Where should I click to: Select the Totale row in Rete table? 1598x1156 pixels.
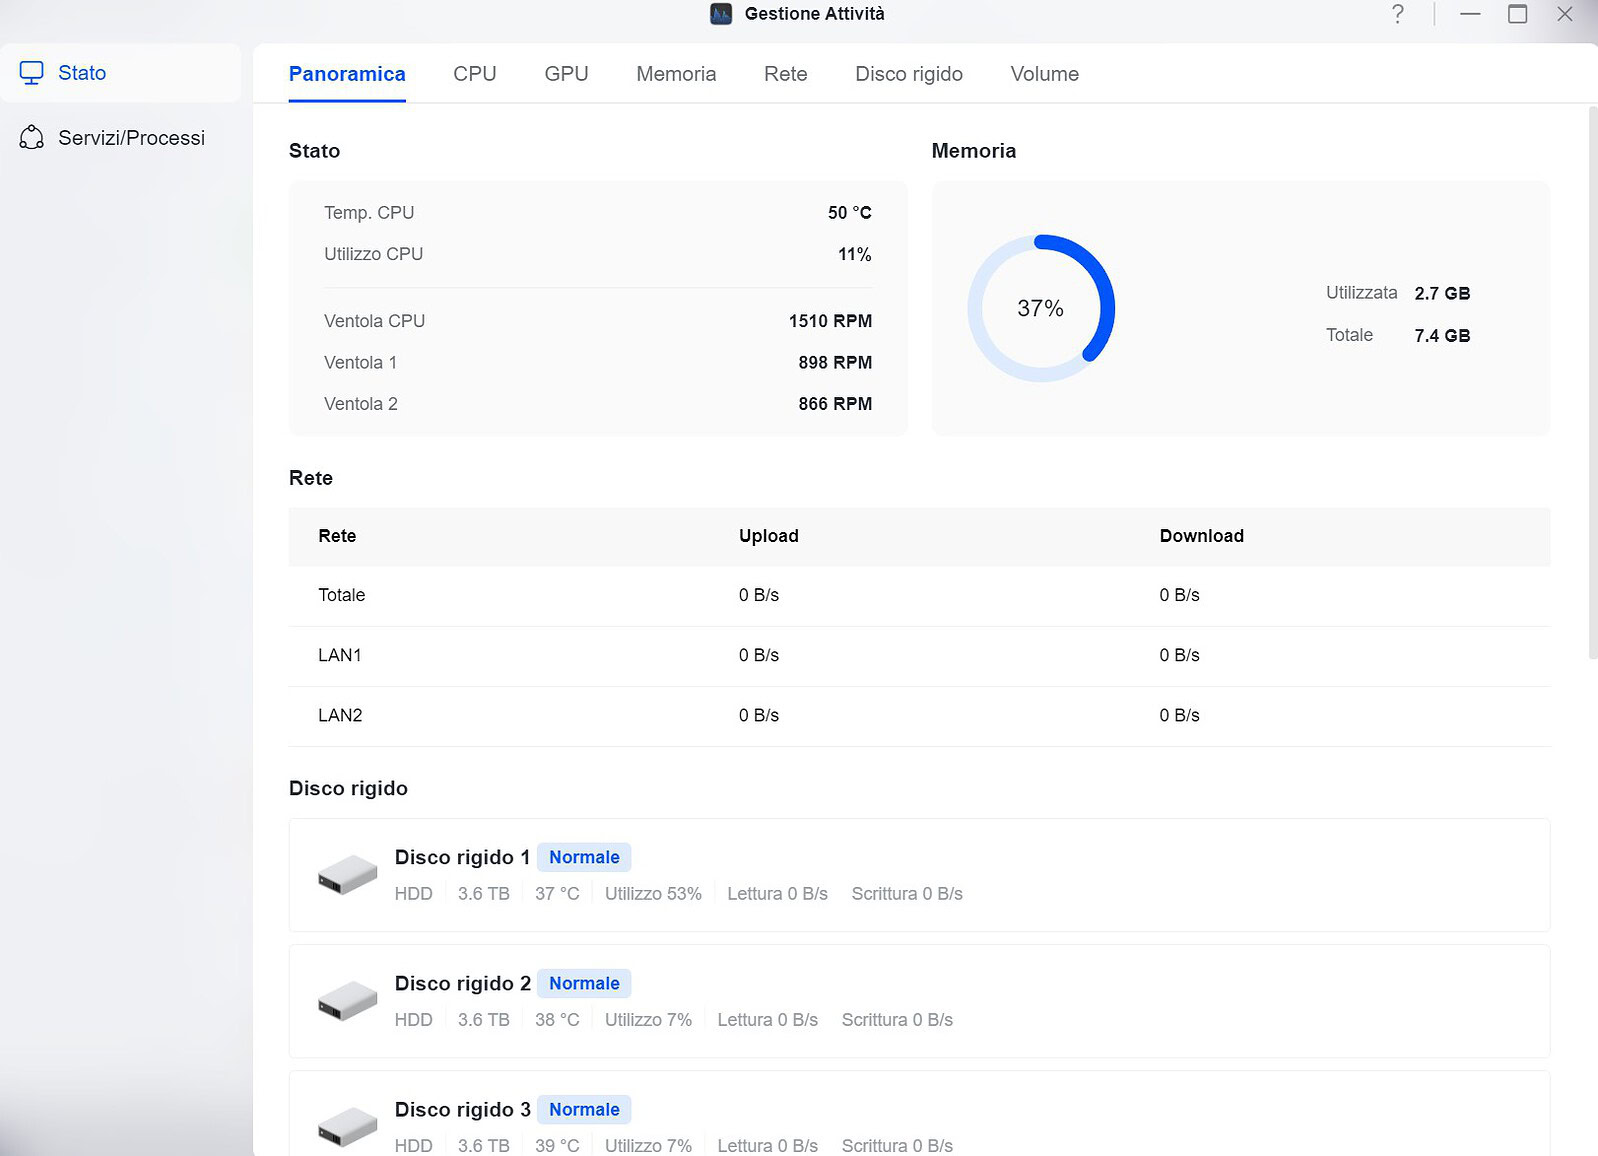point(919,596)
